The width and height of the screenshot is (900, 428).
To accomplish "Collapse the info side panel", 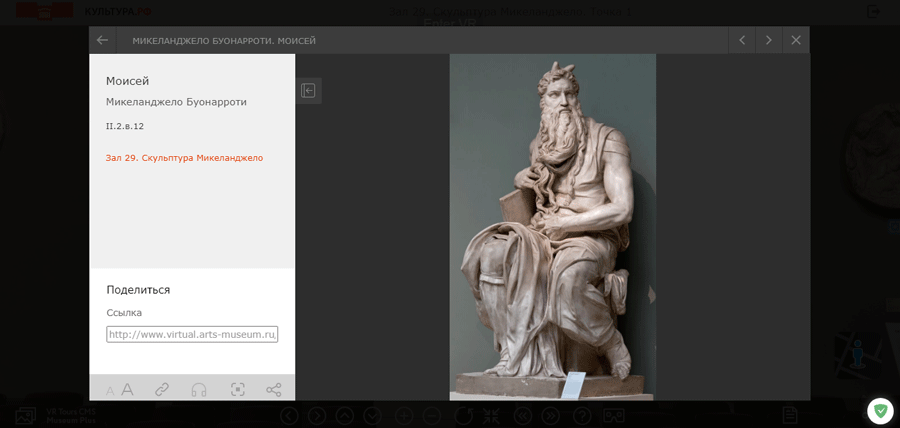I will tap(308, 91).
